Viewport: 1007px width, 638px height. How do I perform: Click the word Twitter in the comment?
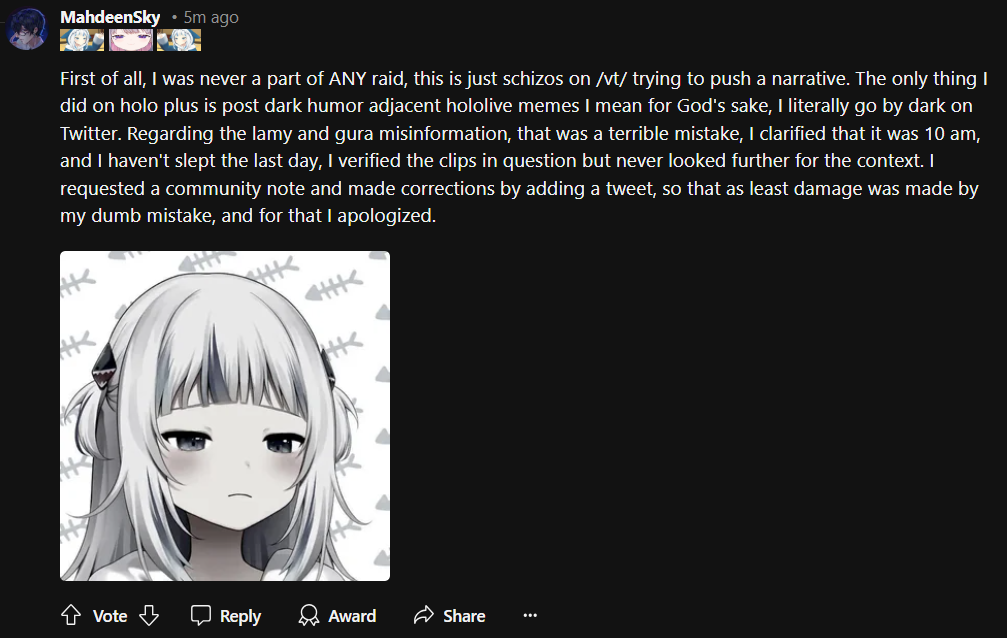point(91,134)
